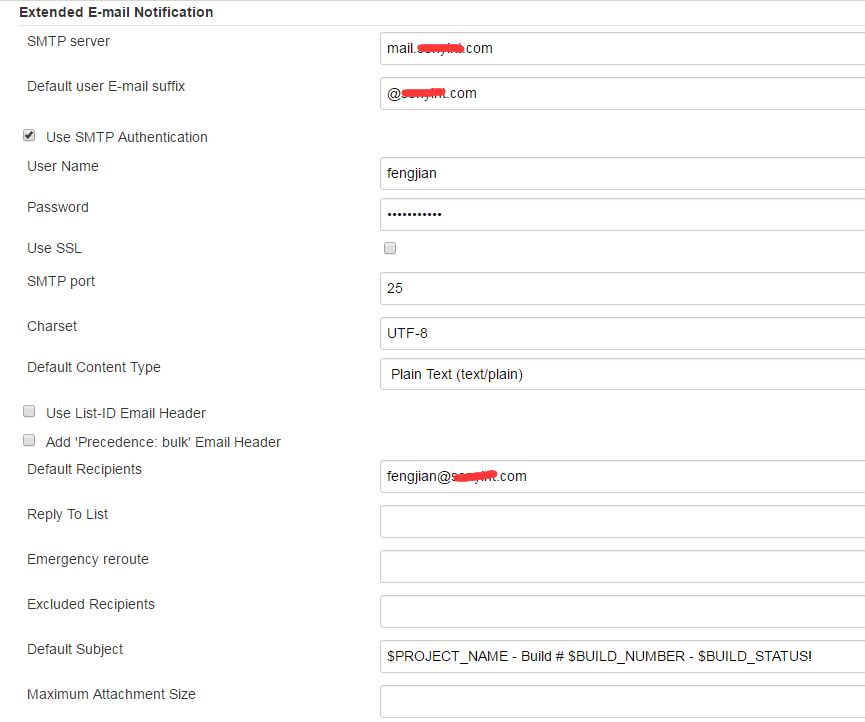Click the SMTP server input field
Screen dimensions: 865x722
tap(622, 49)
